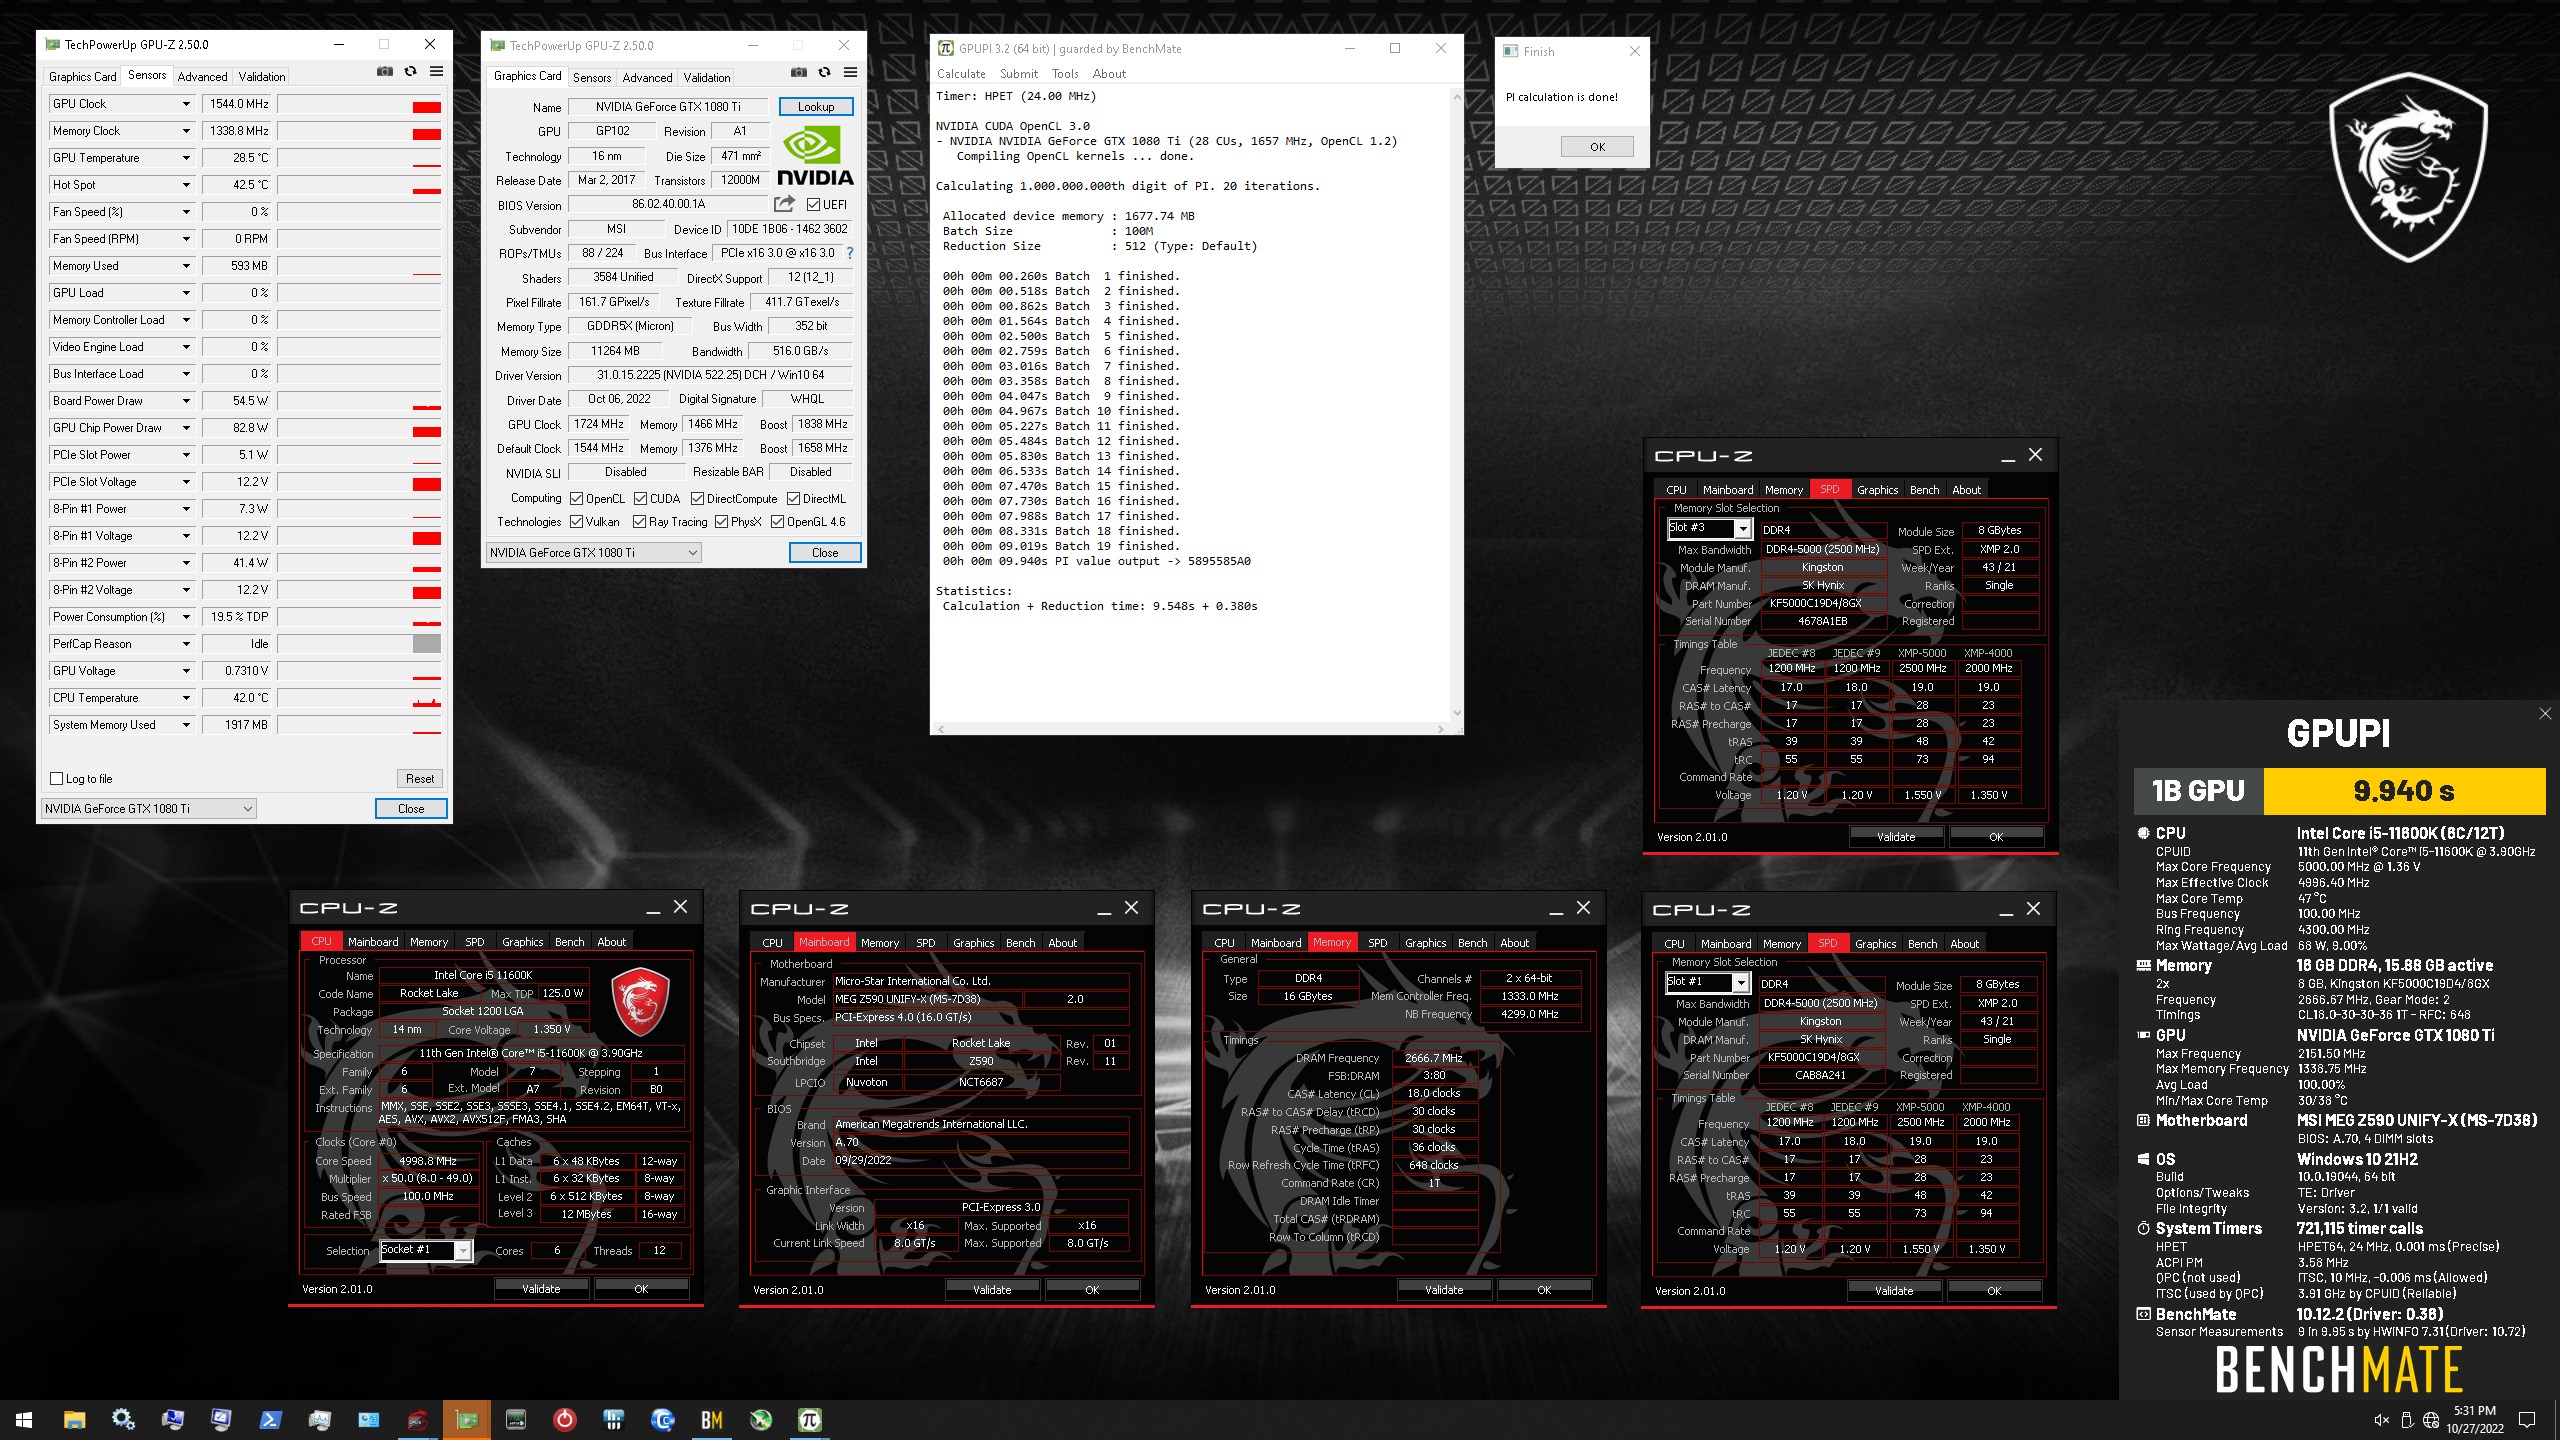Click OK in CPU-Z Memory window

pos(1544,1290)
